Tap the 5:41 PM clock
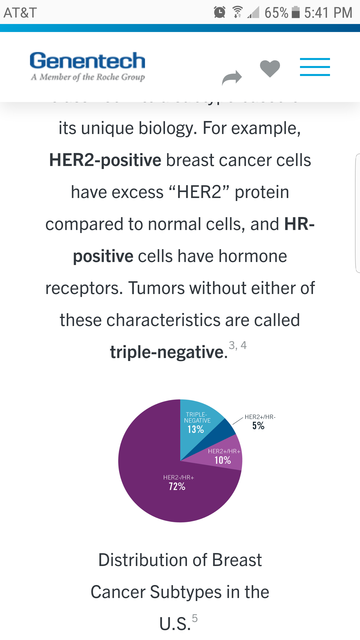Screen dimensions: 360x640 point(328,13)
